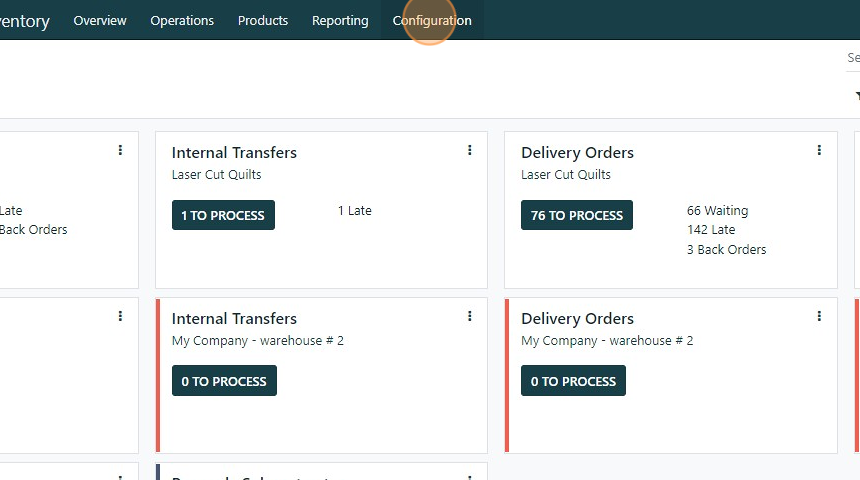Expand the Reporting menu
The image size is (860, 480).
pyautogui.click(x=340, y=20)
